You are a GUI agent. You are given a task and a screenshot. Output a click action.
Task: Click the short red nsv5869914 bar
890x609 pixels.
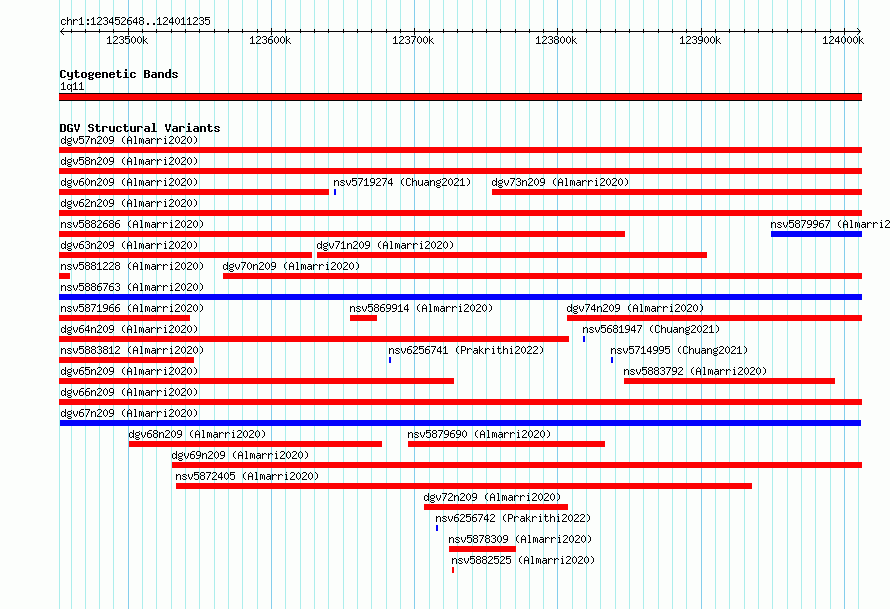(363, 318)
